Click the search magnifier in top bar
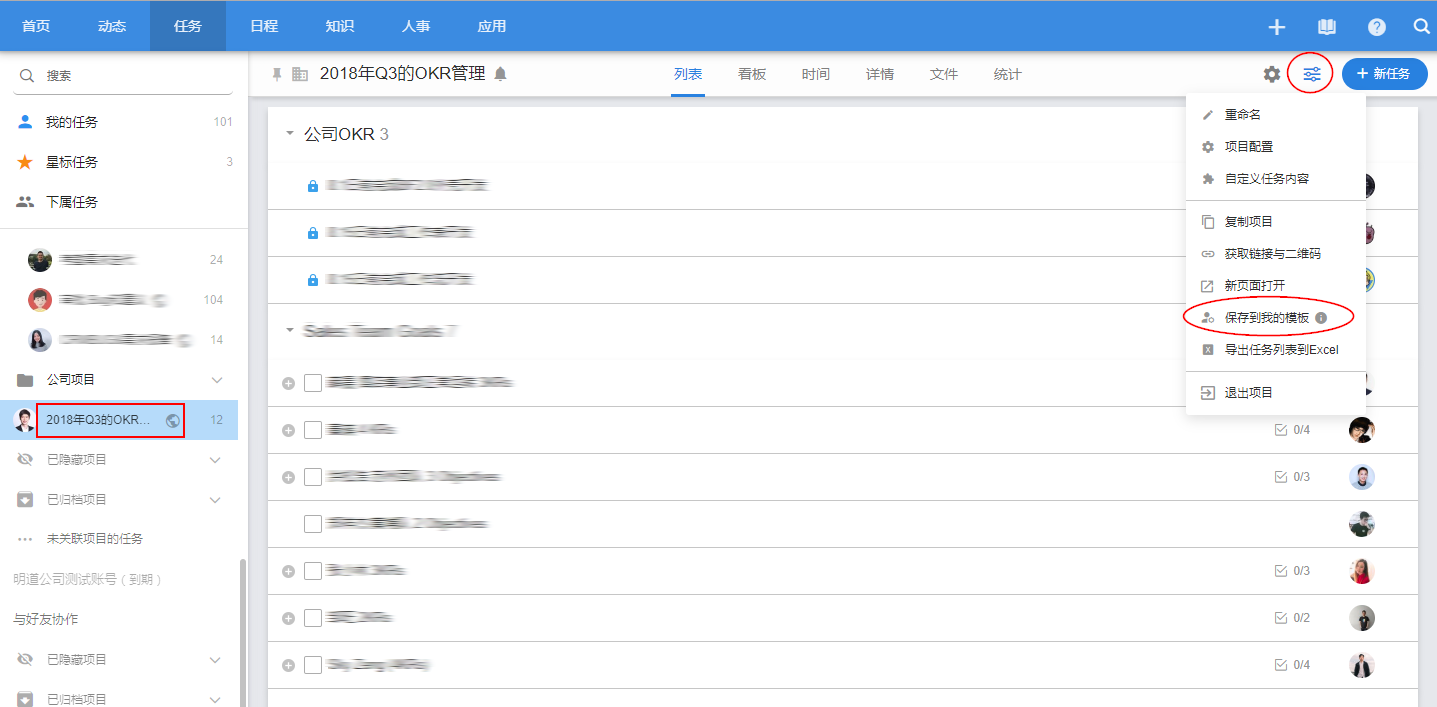This screenshot has height=707, width=1437. click(1421, 27)
